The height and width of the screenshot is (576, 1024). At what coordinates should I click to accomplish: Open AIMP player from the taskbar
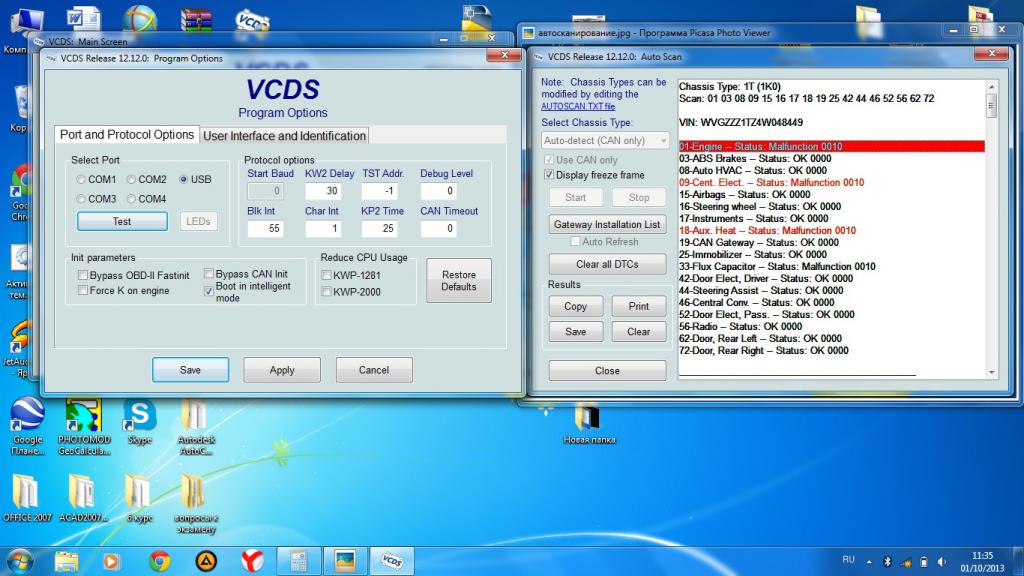point(206,561)
